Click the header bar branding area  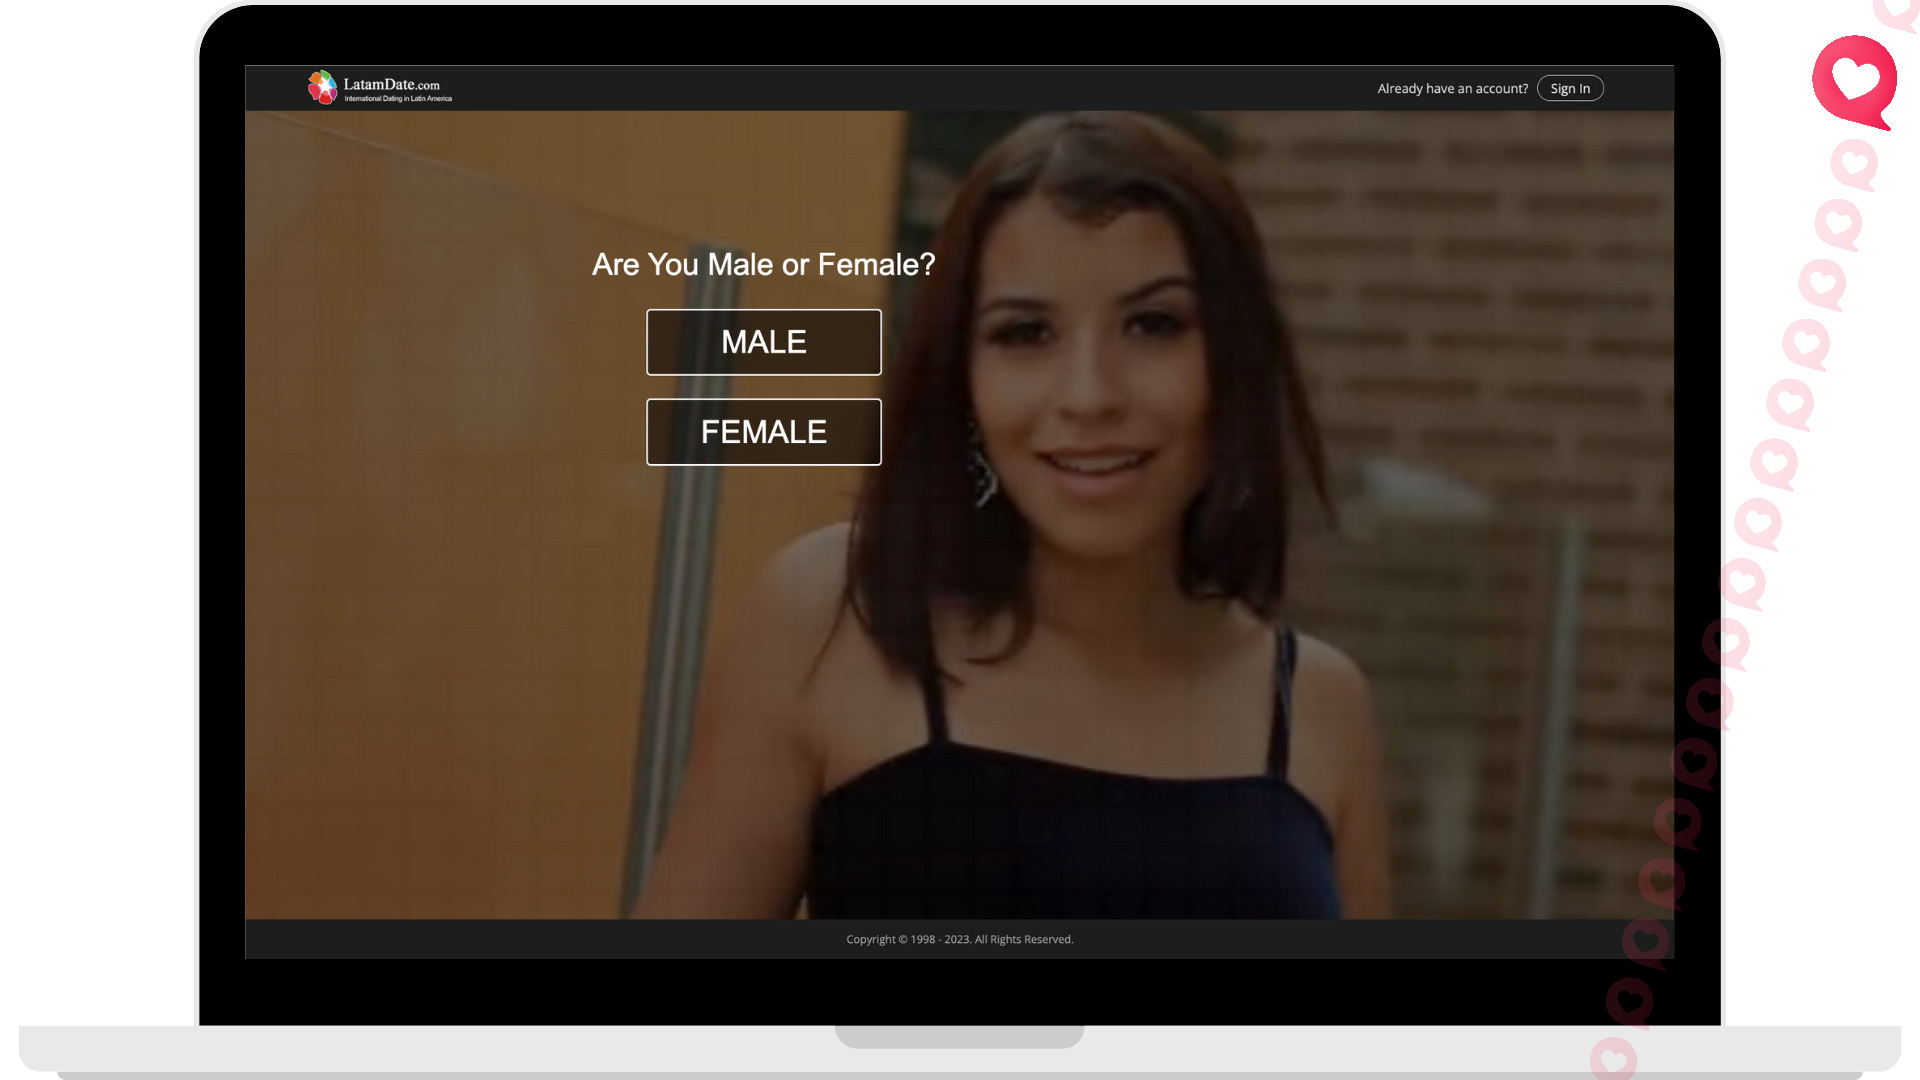tap(380, 87)
